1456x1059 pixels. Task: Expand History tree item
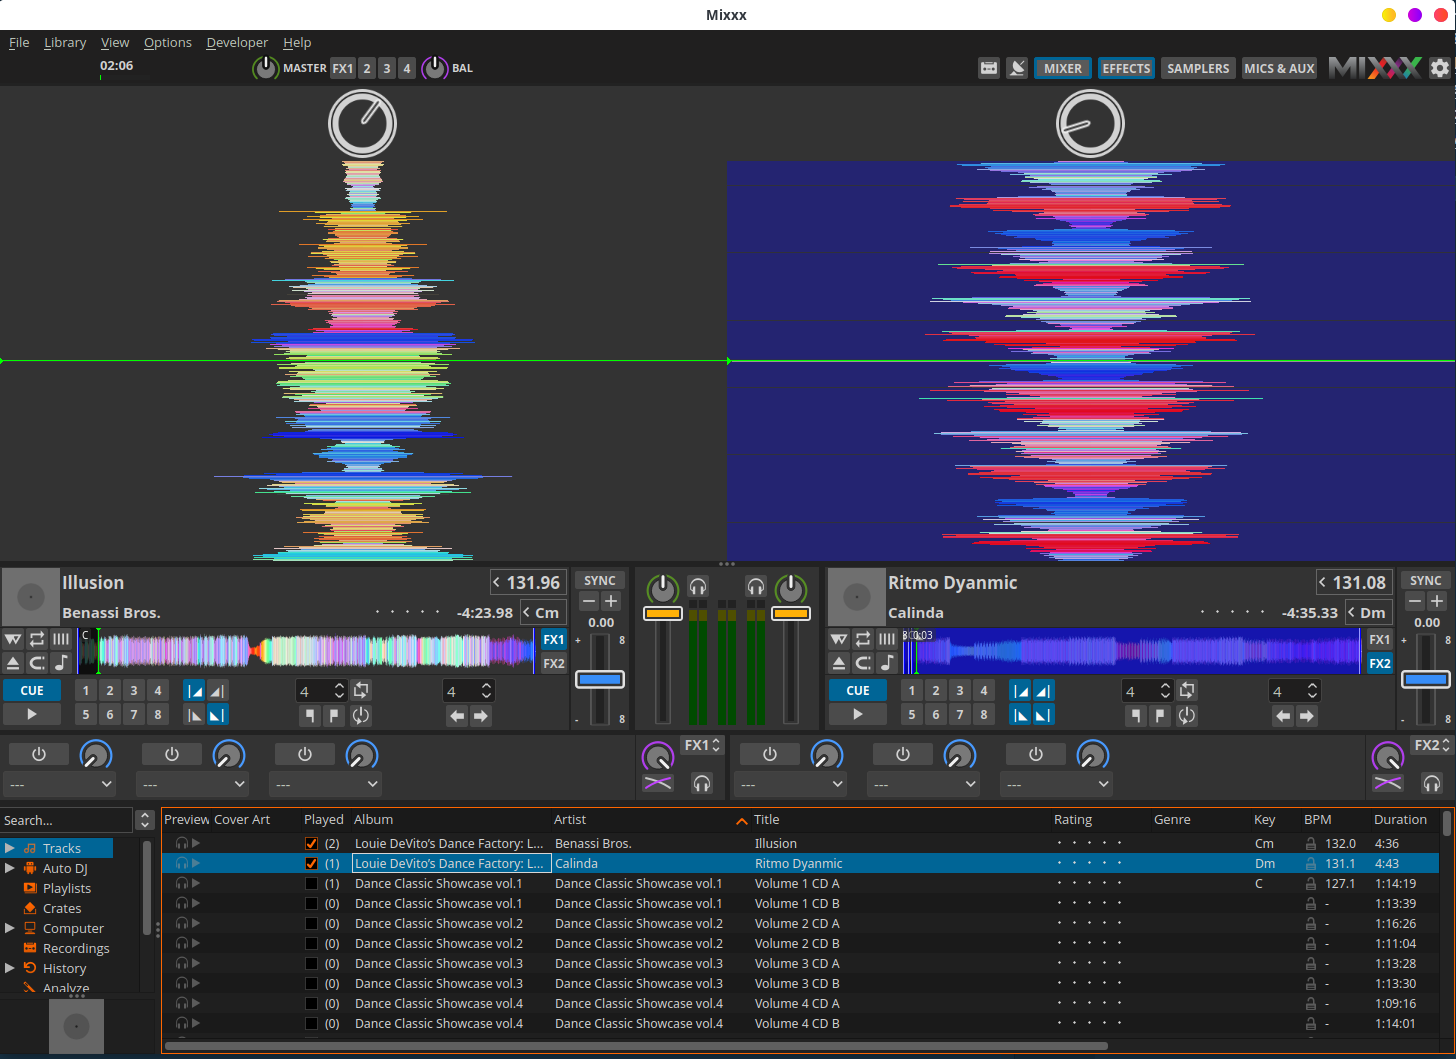[10, 968]
